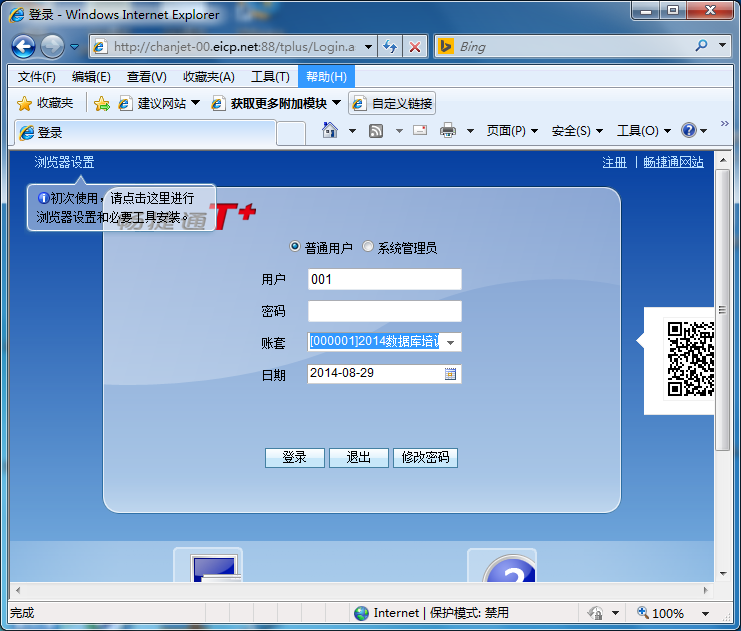Image resolution: width=741 pixels, height=631 pixels.
Task: Click the Refresh page icon
Action: pyautogui.click(x=390, y=47)
